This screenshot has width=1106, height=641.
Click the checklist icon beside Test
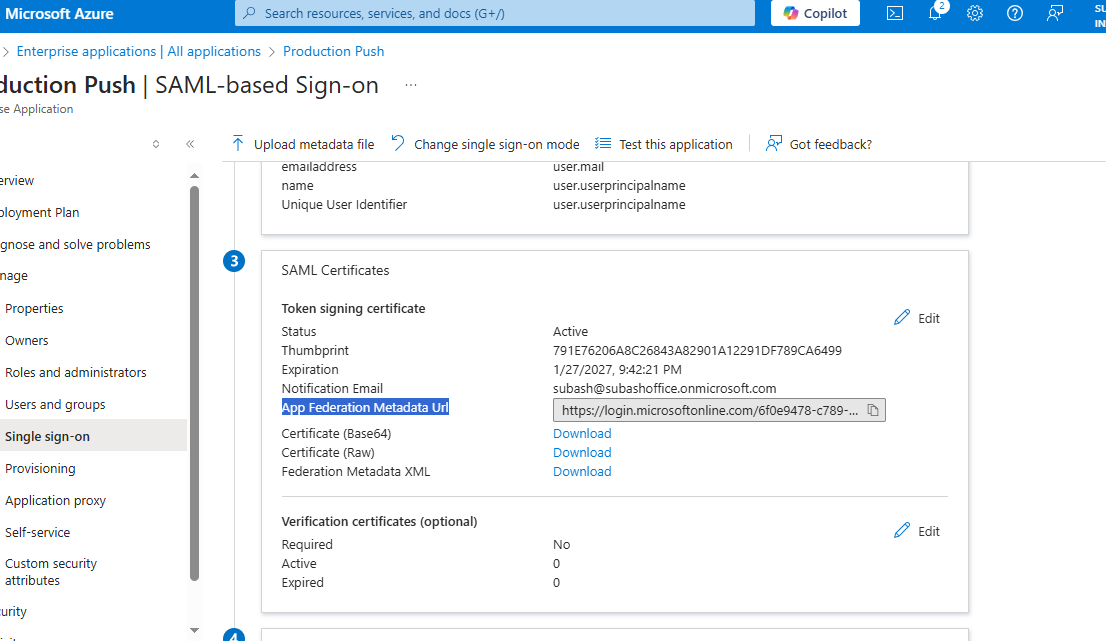pos(602,144)
